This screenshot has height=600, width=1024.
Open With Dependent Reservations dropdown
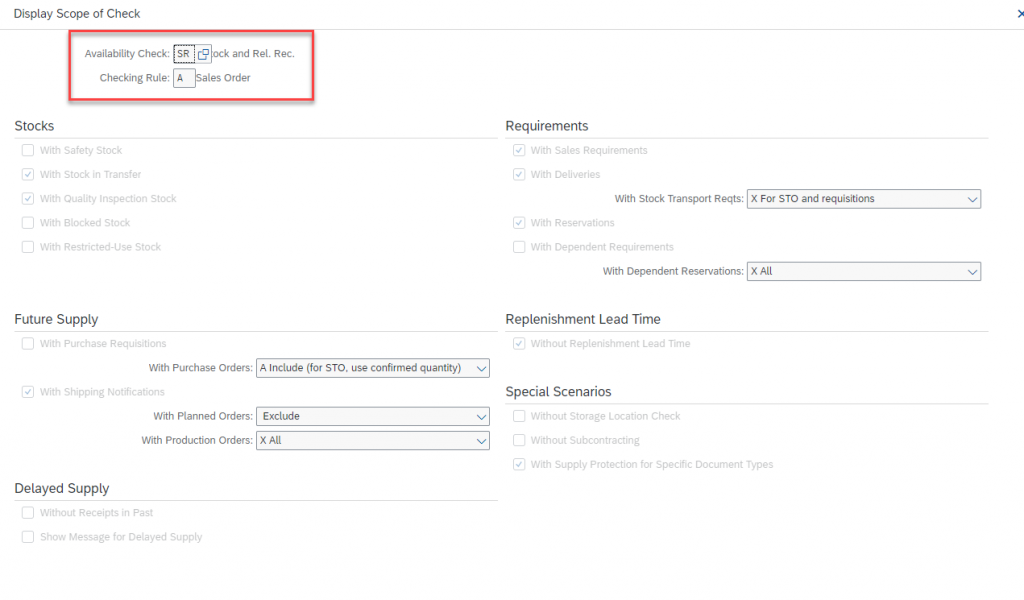(863, 271)
